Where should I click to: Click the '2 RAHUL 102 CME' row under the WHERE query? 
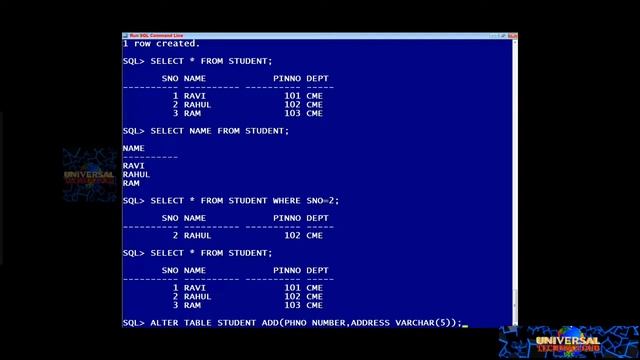click(248, 236)
